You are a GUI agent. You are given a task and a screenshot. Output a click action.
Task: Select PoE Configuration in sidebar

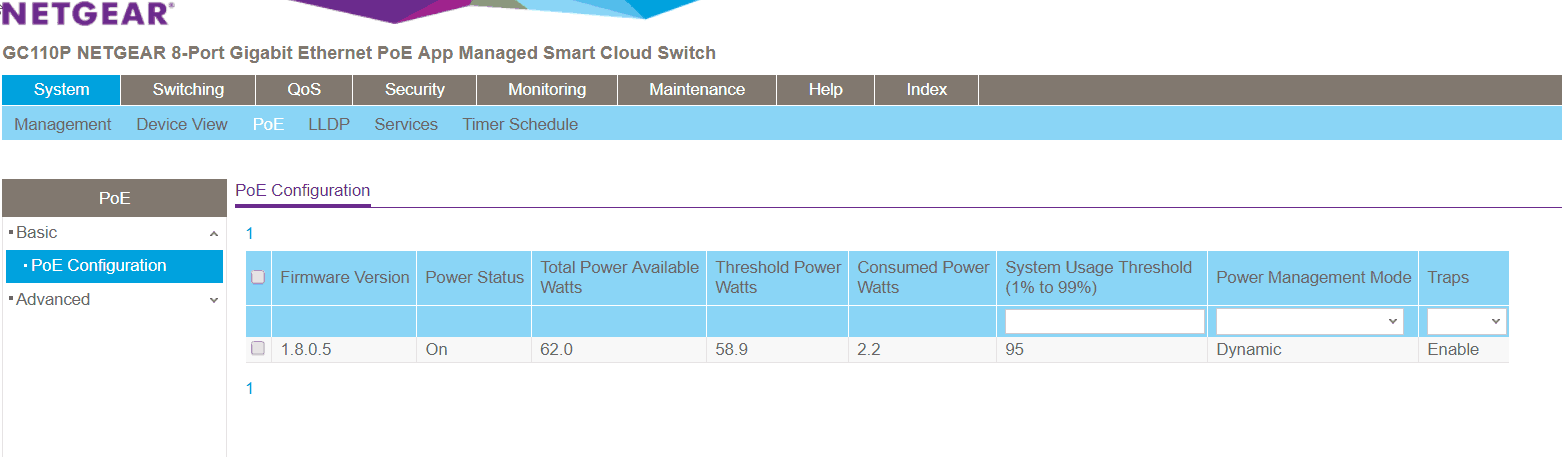98,266
